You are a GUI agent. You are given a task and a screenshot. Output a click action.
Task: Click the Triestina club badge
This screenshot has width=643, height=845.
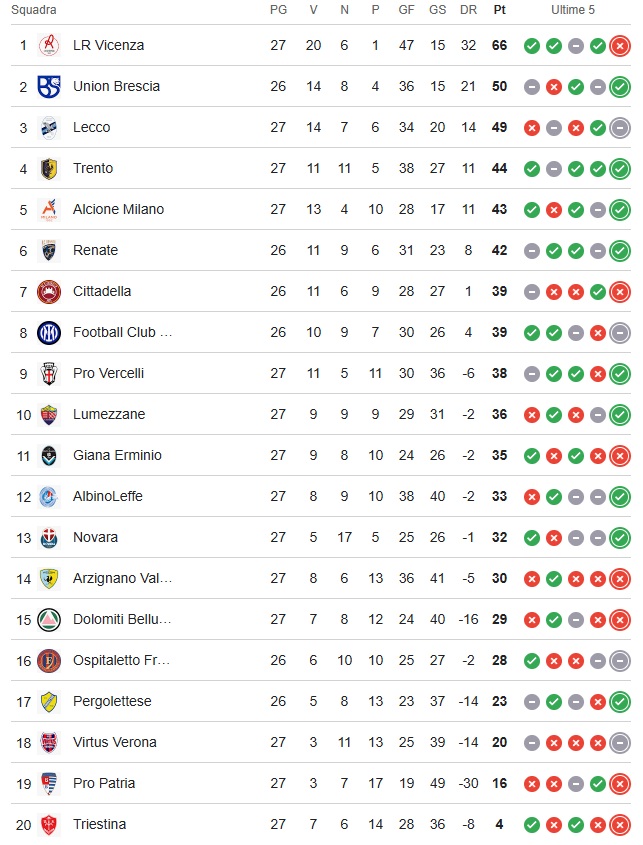[x=49, y=824]
